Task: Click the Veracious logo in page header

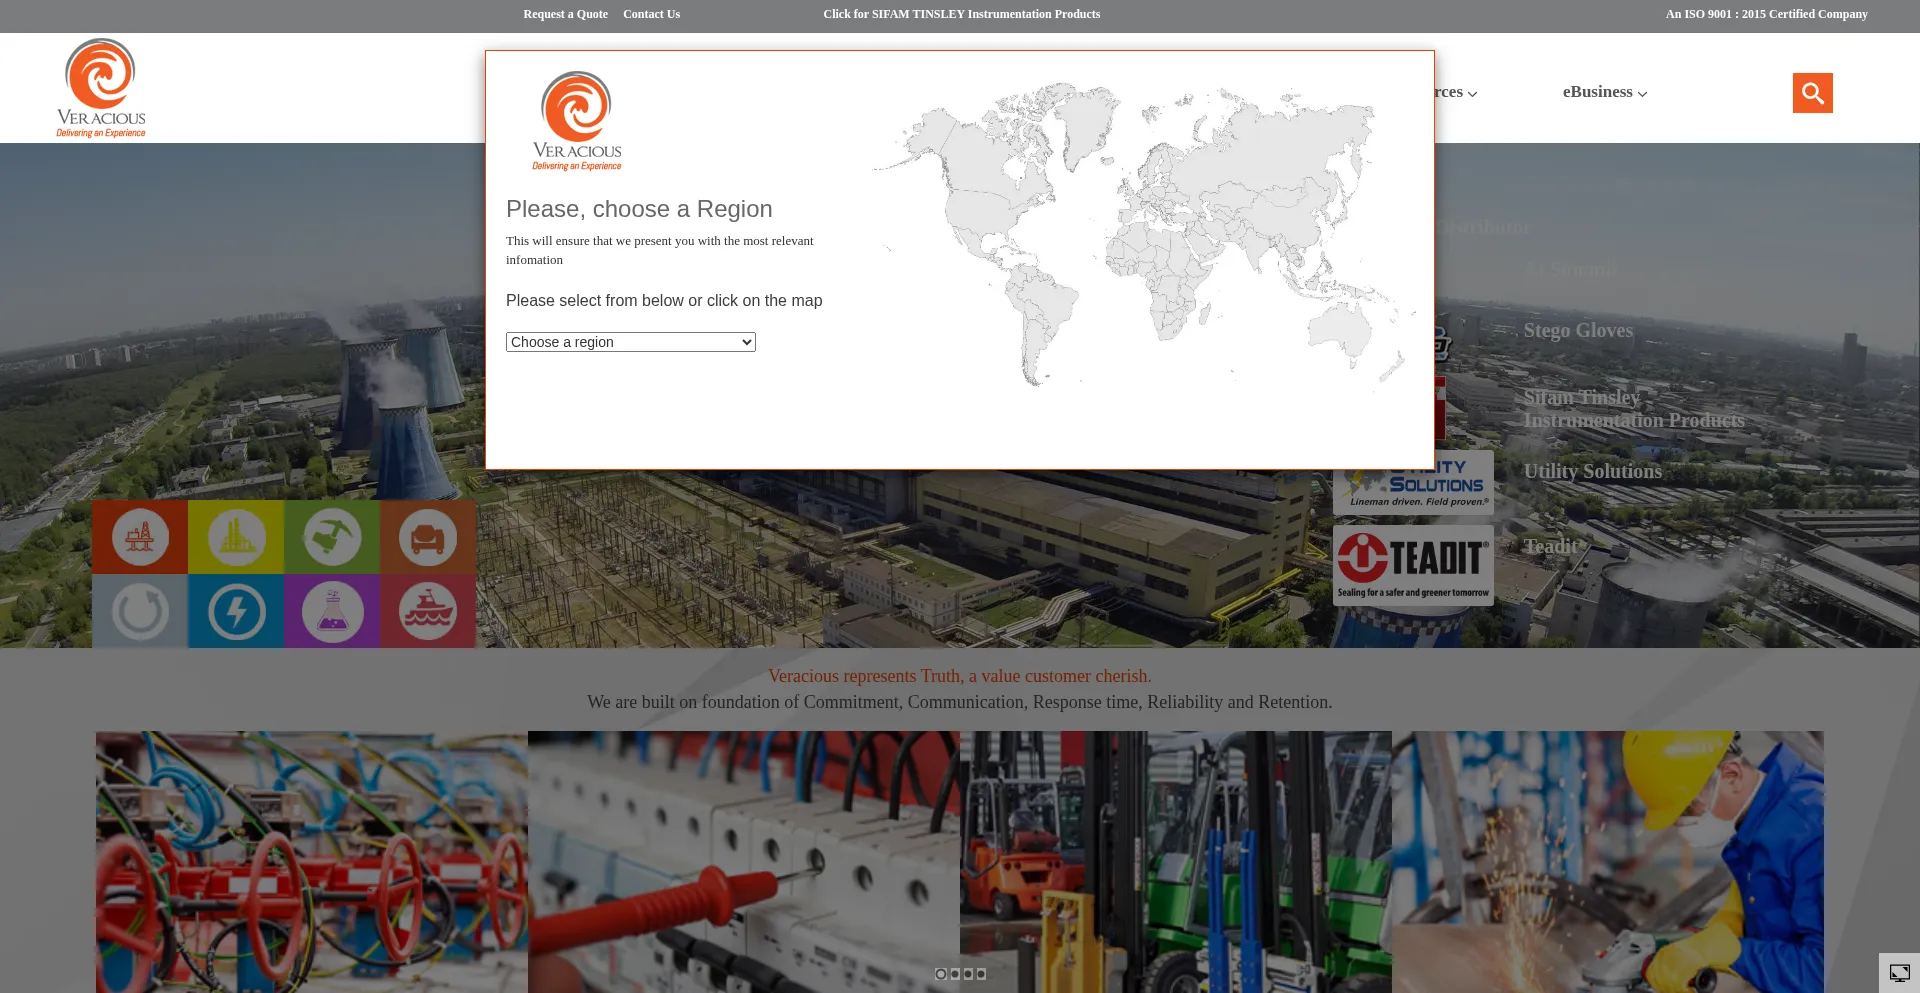Action: coord(101,88)
